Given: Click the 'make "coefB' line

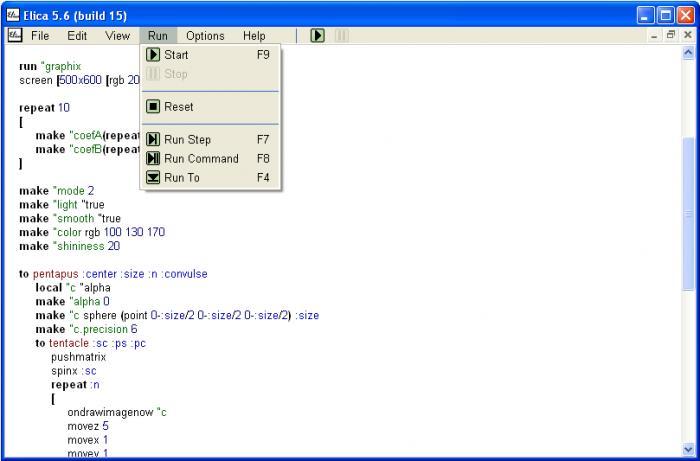Looking at the screenshot, I should tap(88, 150).
